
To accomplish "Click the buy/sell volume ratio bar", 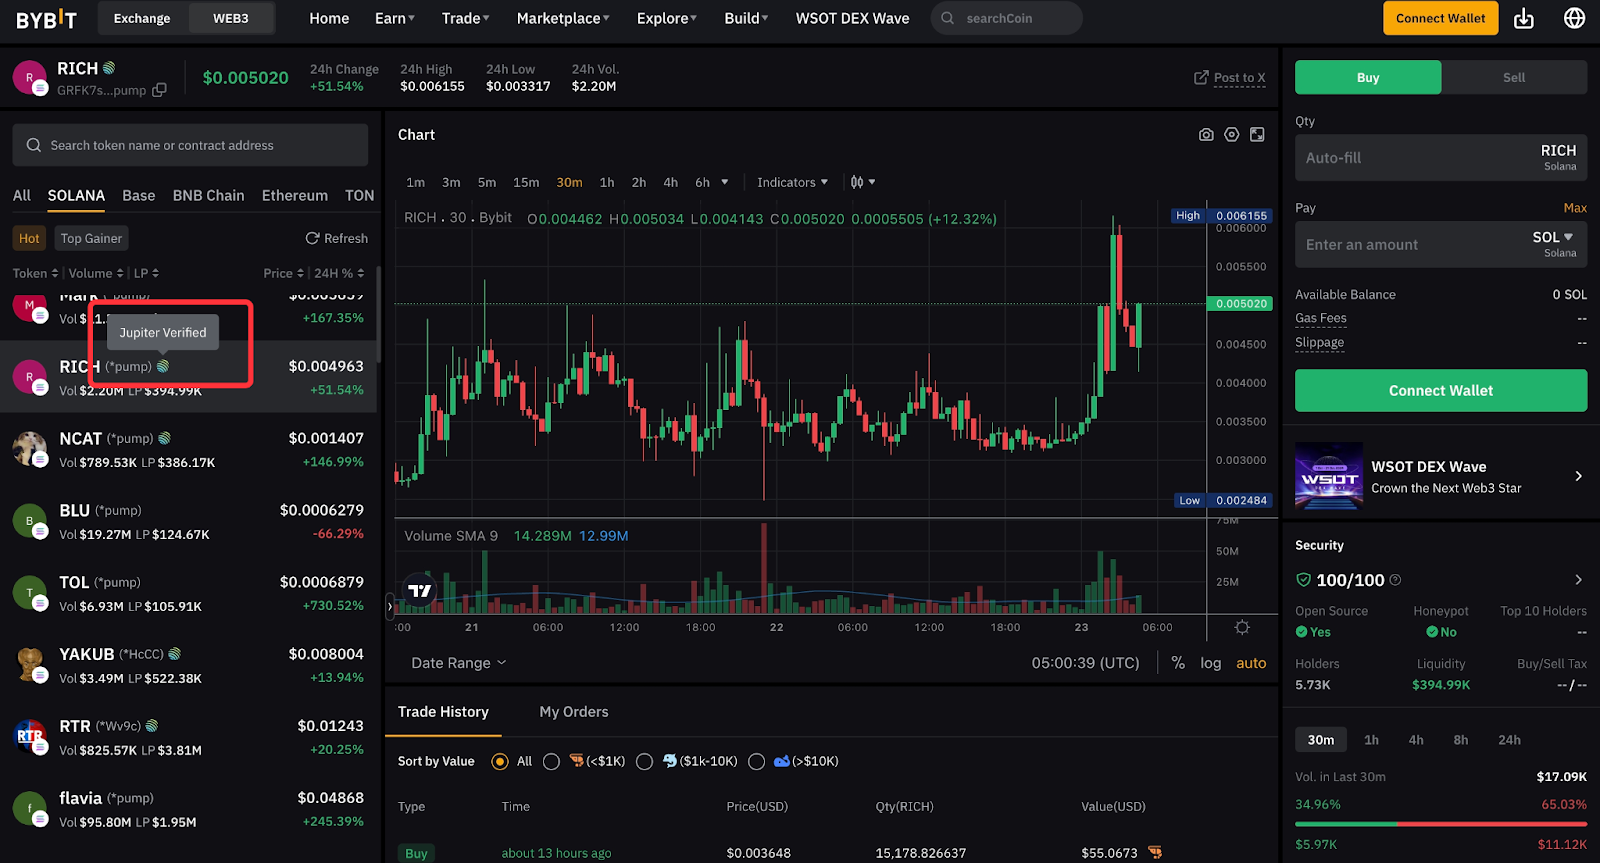I will (x=1441, y=824).
